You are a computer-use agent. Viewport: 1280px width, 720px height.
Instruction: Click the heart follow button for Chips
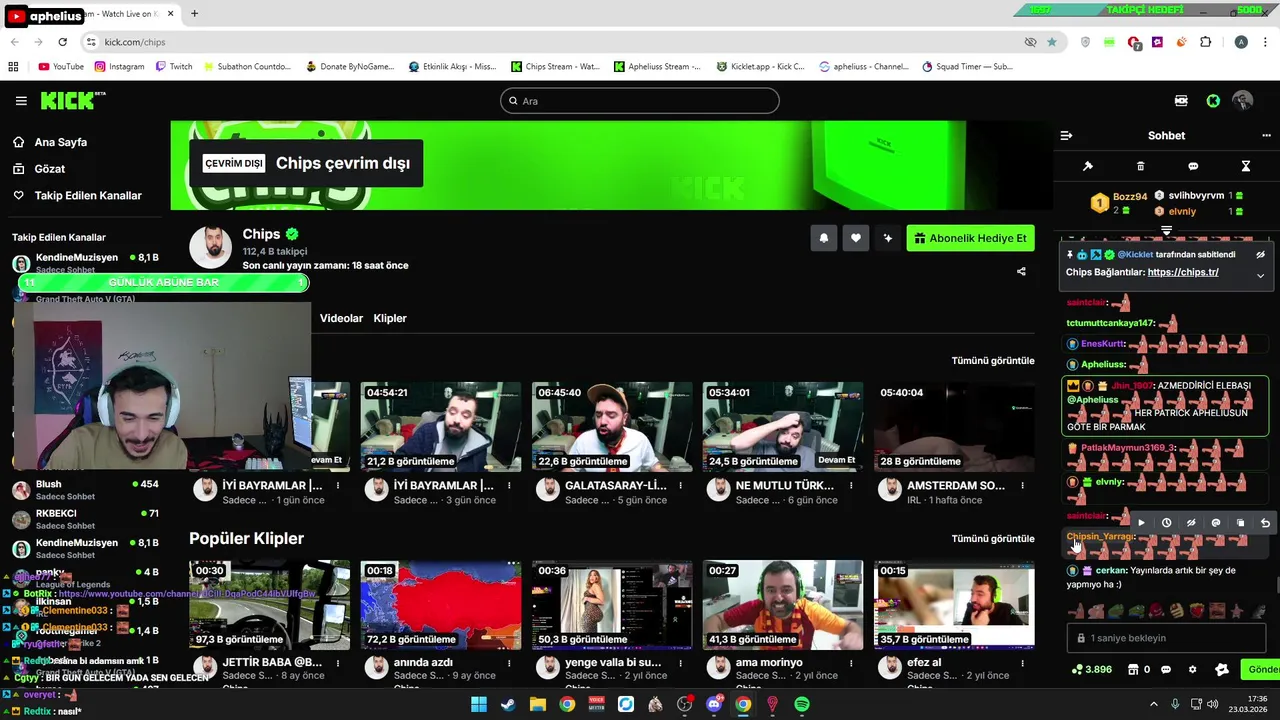click(856, 238)
